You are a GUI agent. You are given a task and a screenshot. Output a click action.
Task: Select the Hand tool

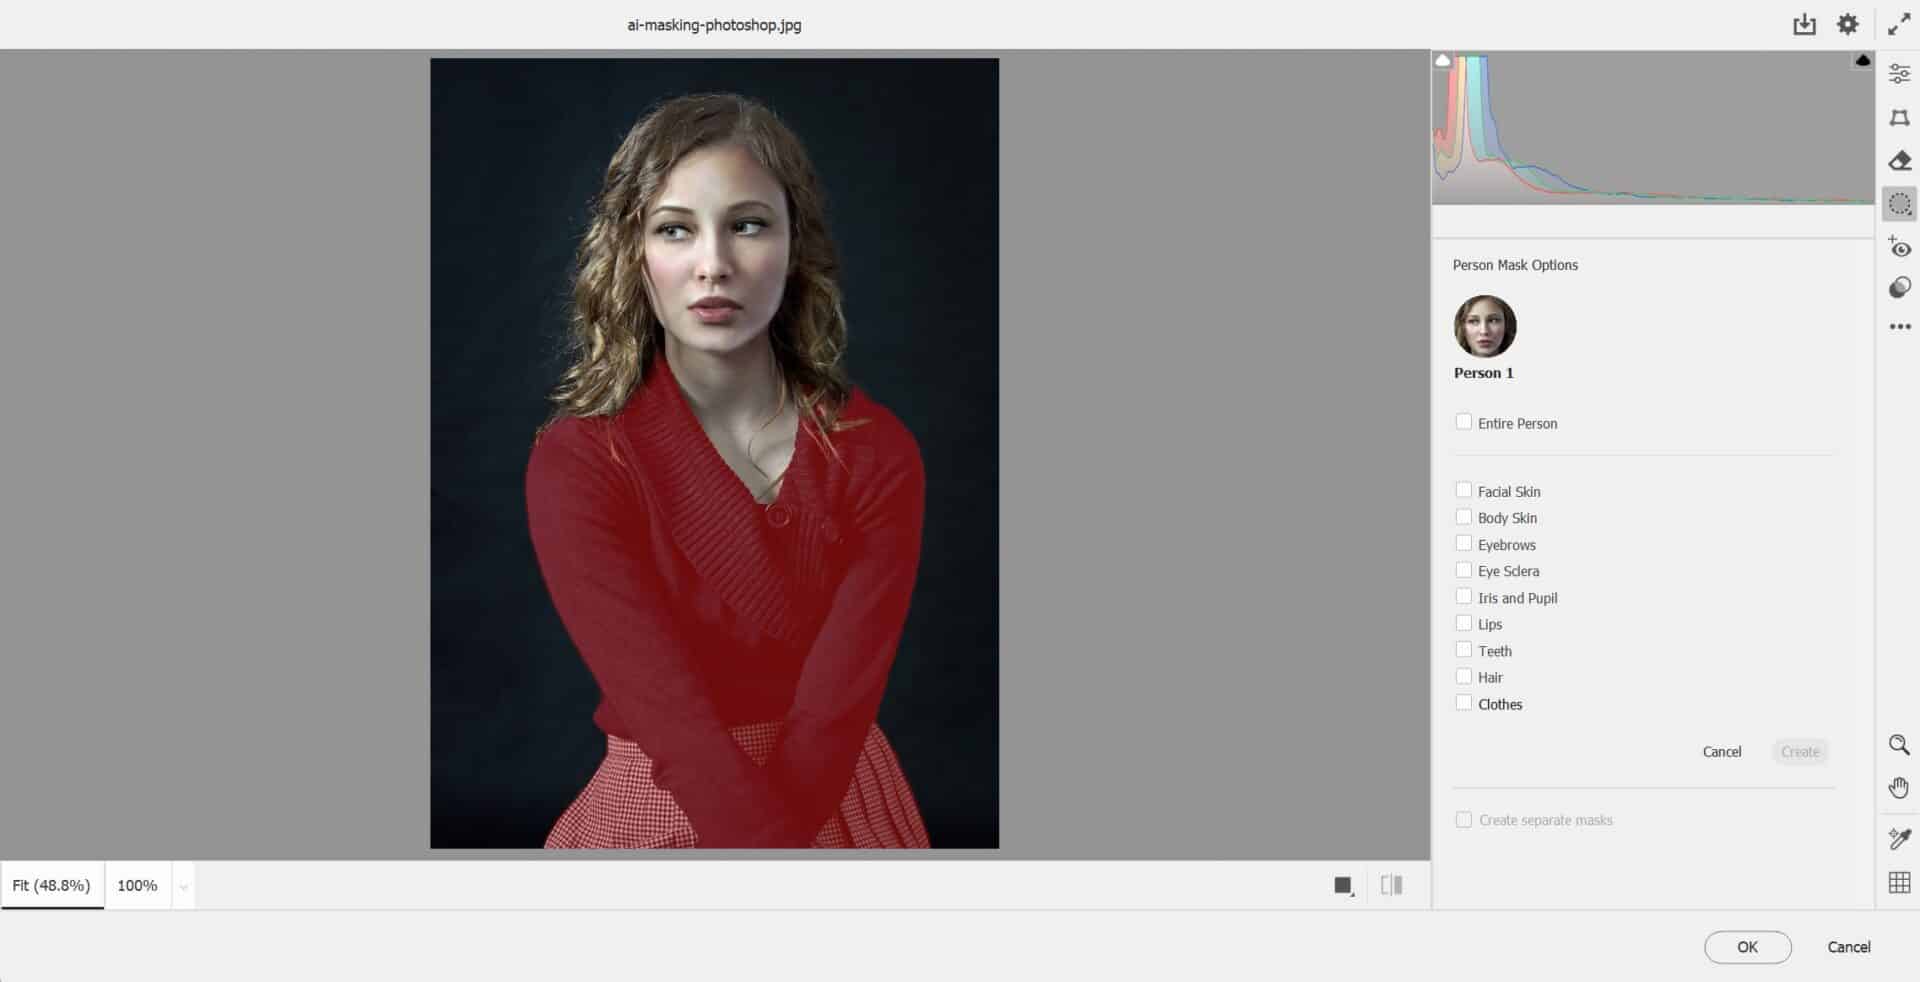(x=1899, y=787)
